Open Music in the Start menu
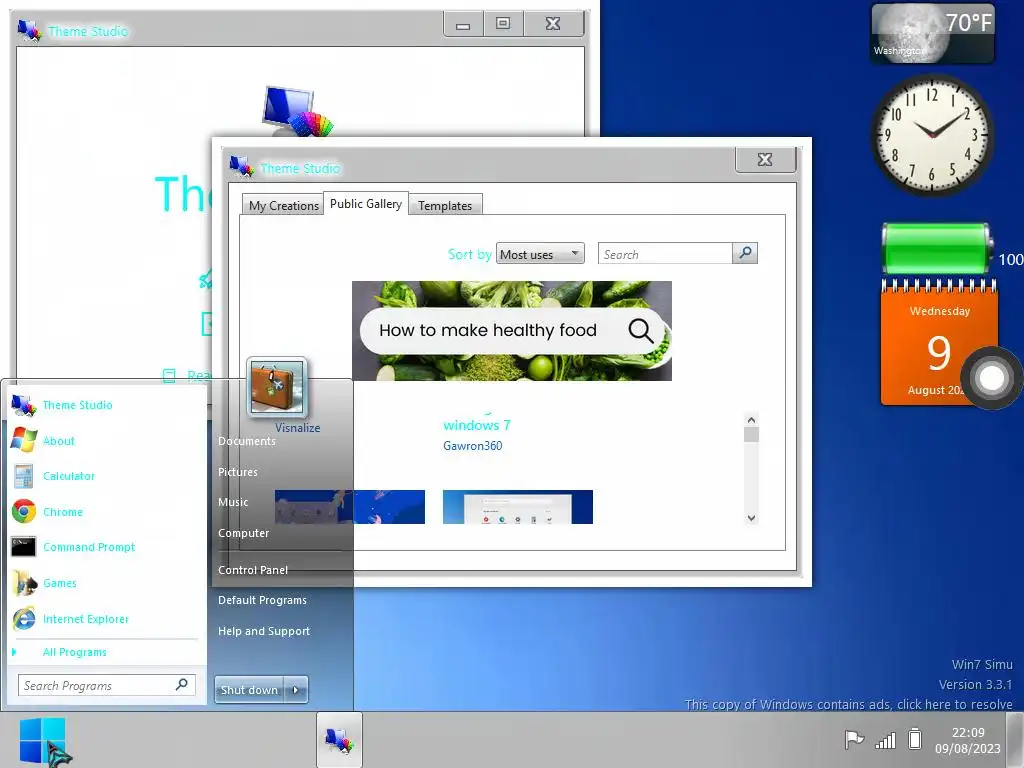1024x768 pixels. (233, 502)
